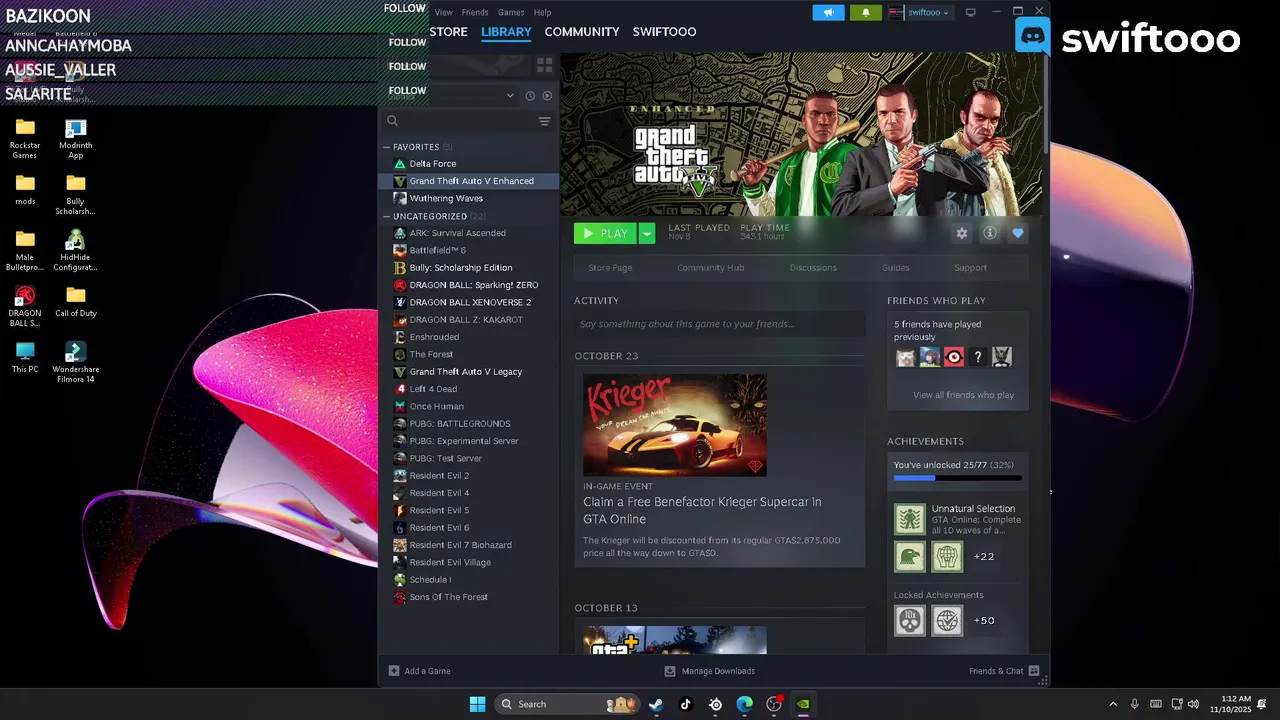
Task: Select the Call of Duty desktop folder
Action: coord(76,301)
